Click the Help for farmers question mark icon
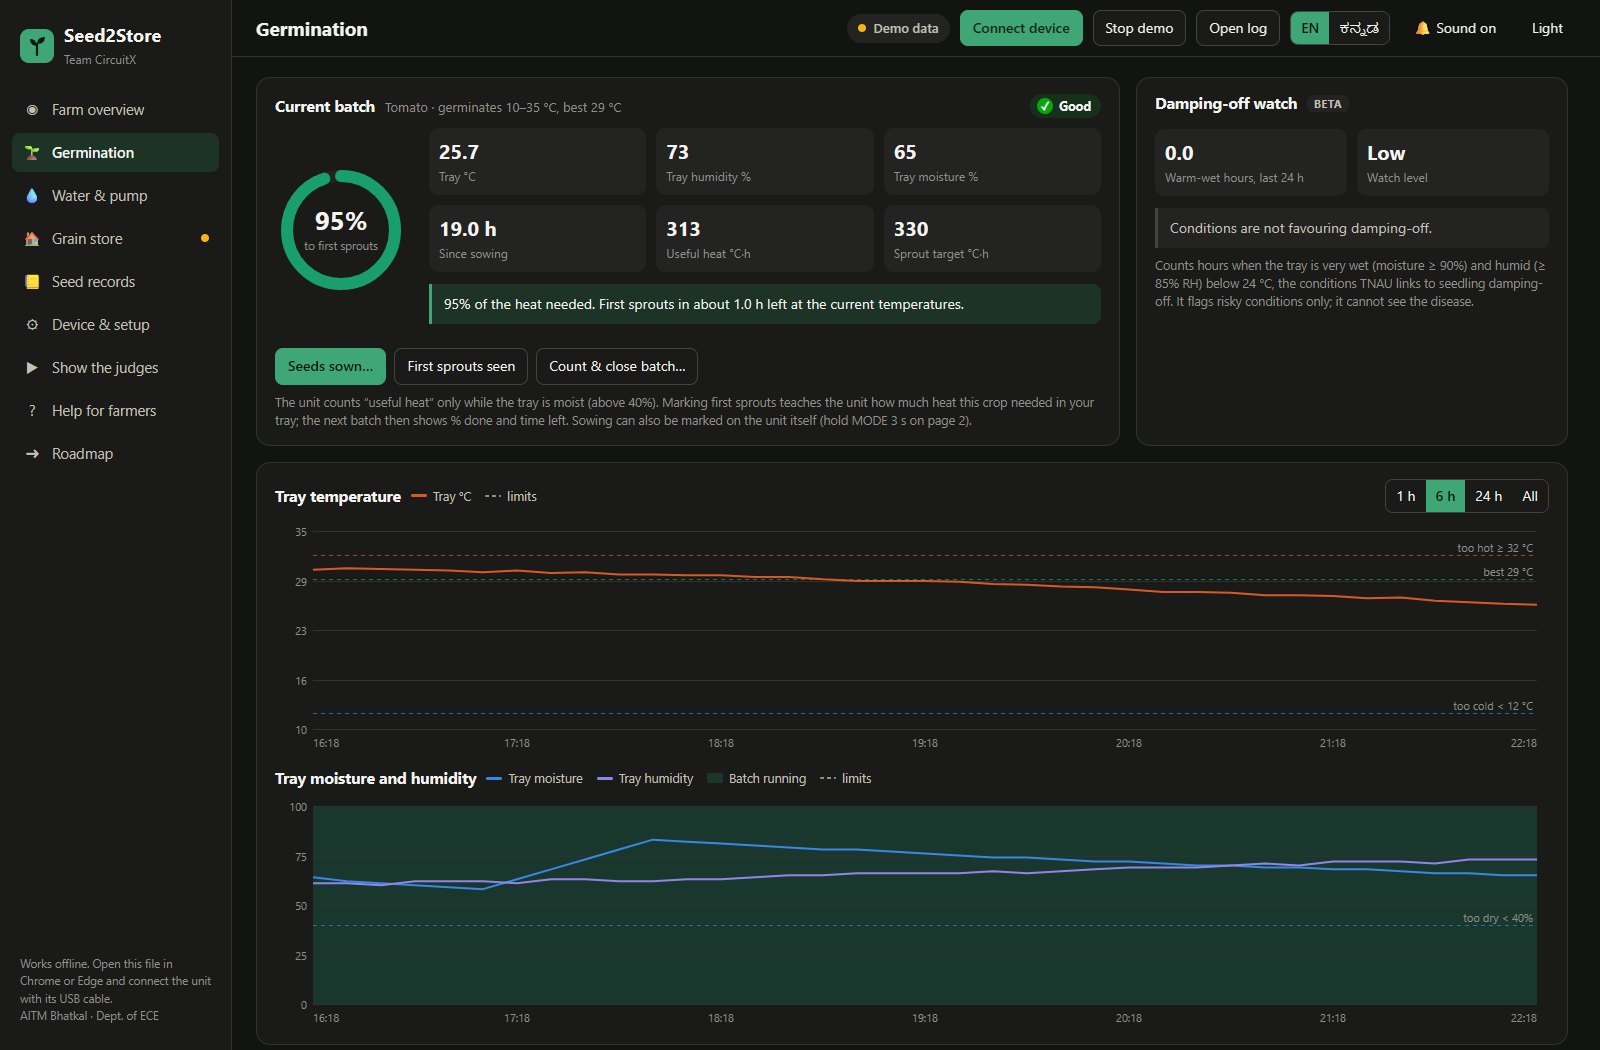The height and width of the screenshot is (1050, 1600). tap(32, 411)
